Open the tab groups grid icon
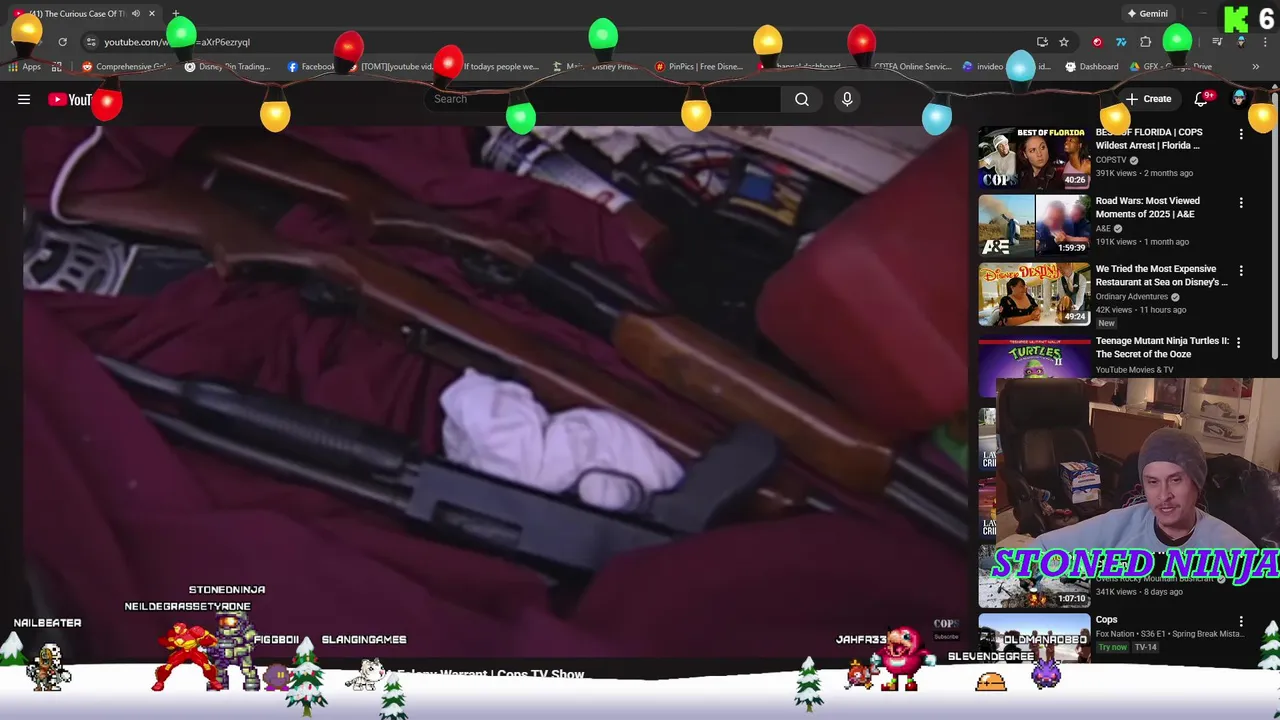The height and width of the screenshot is (720, 1280). tap(57, 67)
